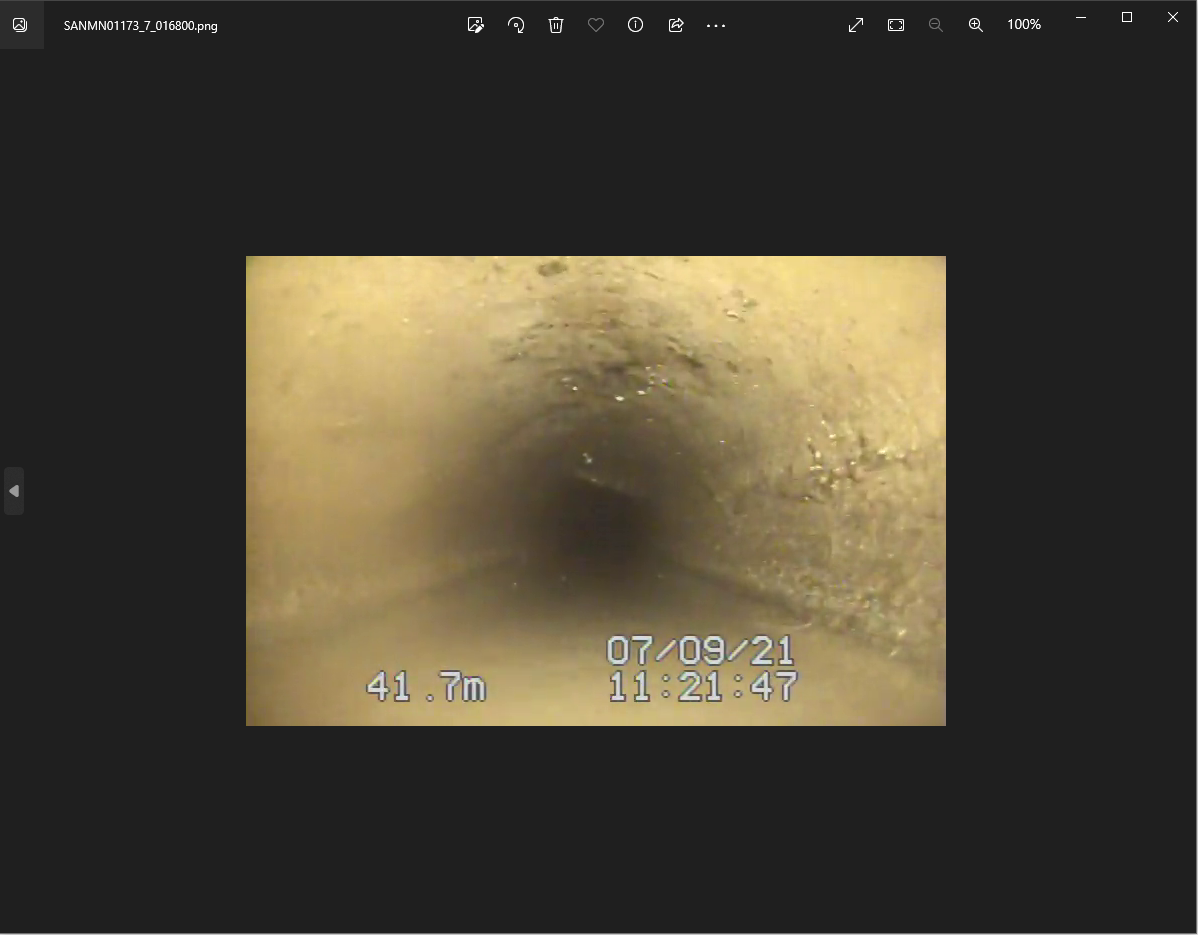Enter full screen with diagonal arrows icon
This screenshot has width=1198, height=935.
pos(856,25)
